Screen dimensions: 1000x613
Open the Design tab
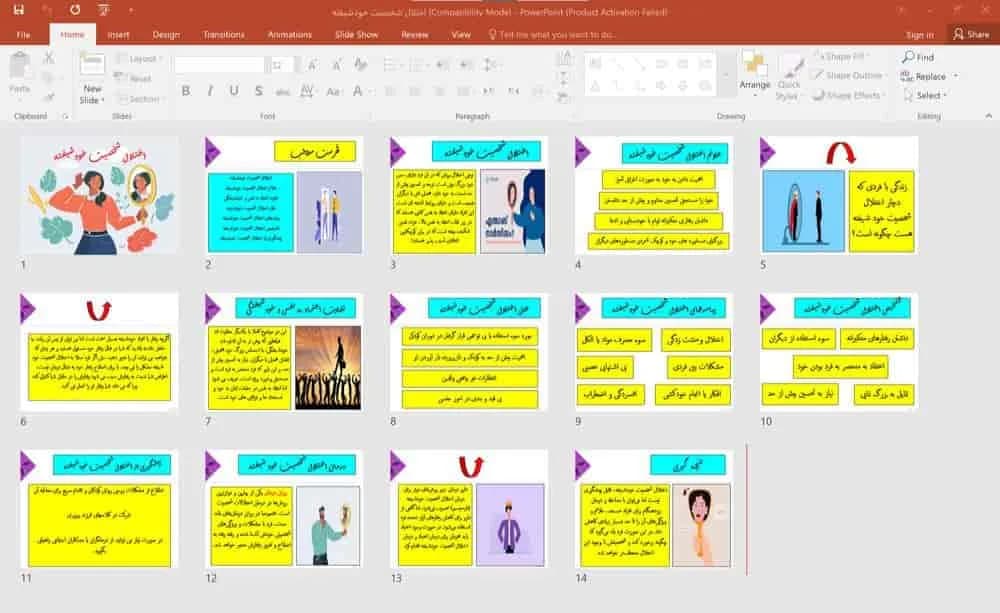pyautogui.click(x=166, y=34)
